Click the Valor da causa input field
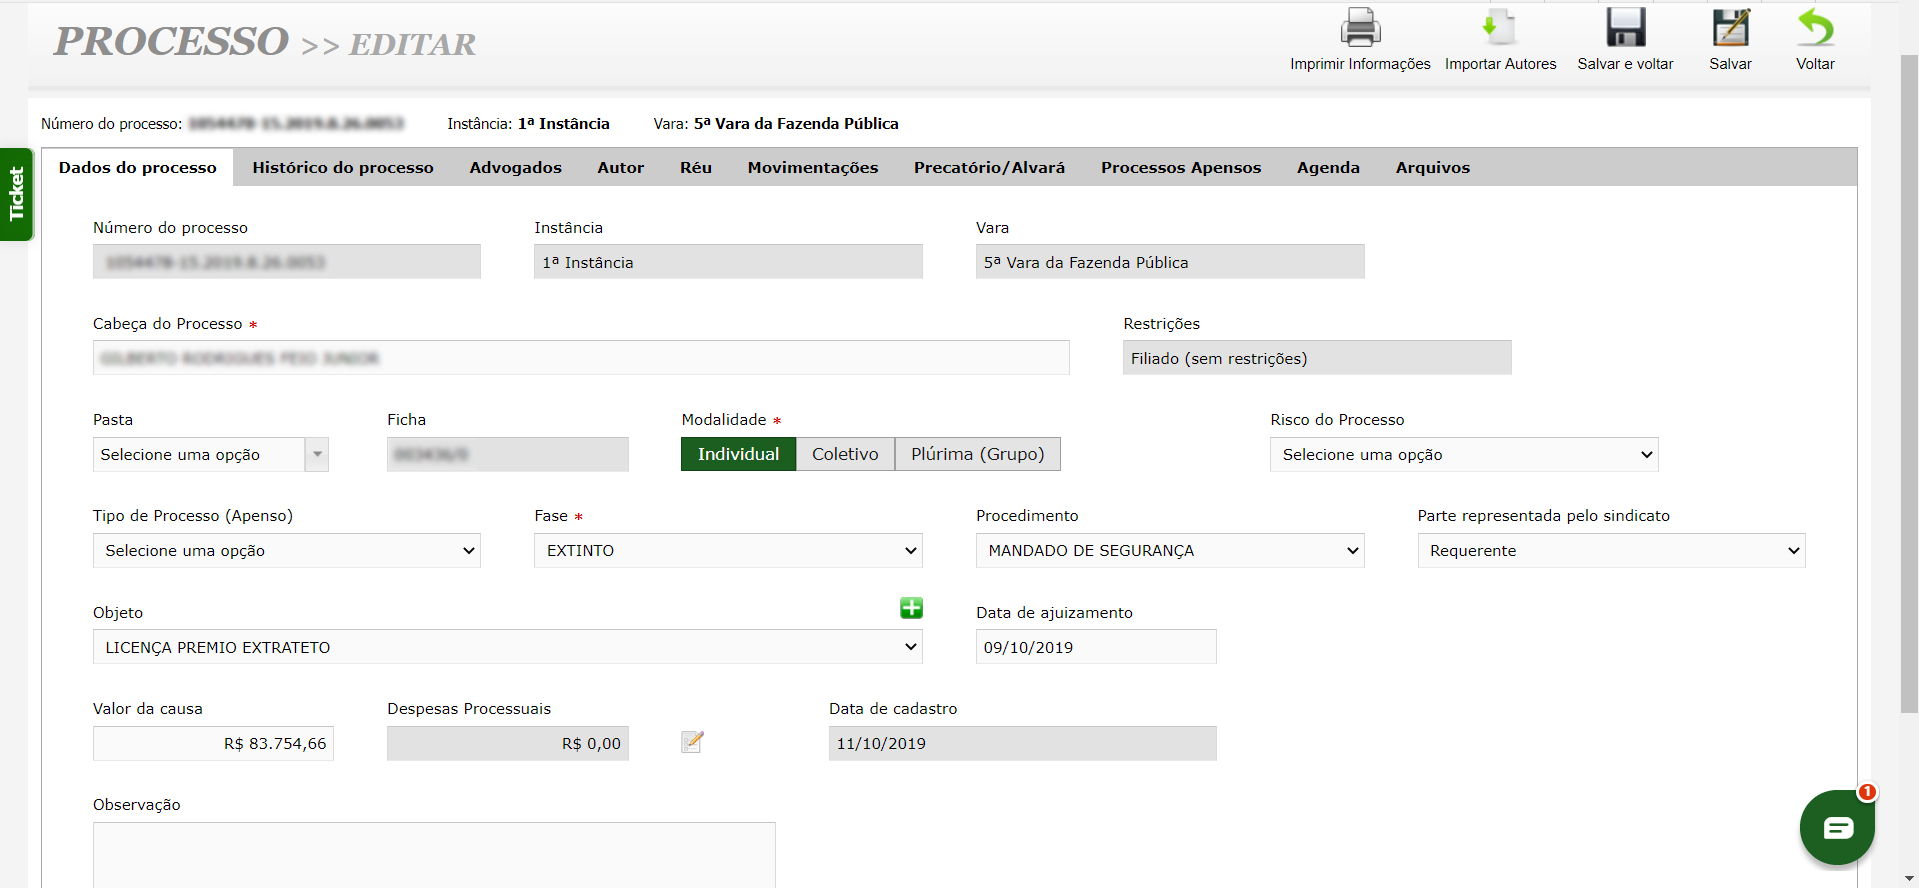This screenshot has width=1919, height=888. [213, 744]
